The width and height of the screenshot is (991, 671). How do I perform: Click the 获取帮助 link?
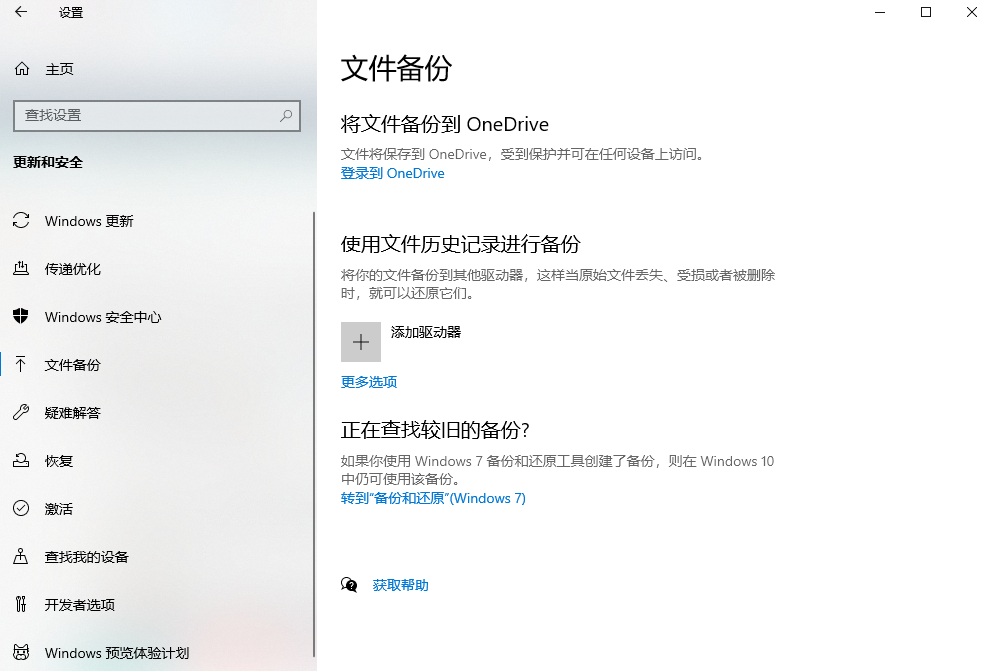[x=400, y=585]
